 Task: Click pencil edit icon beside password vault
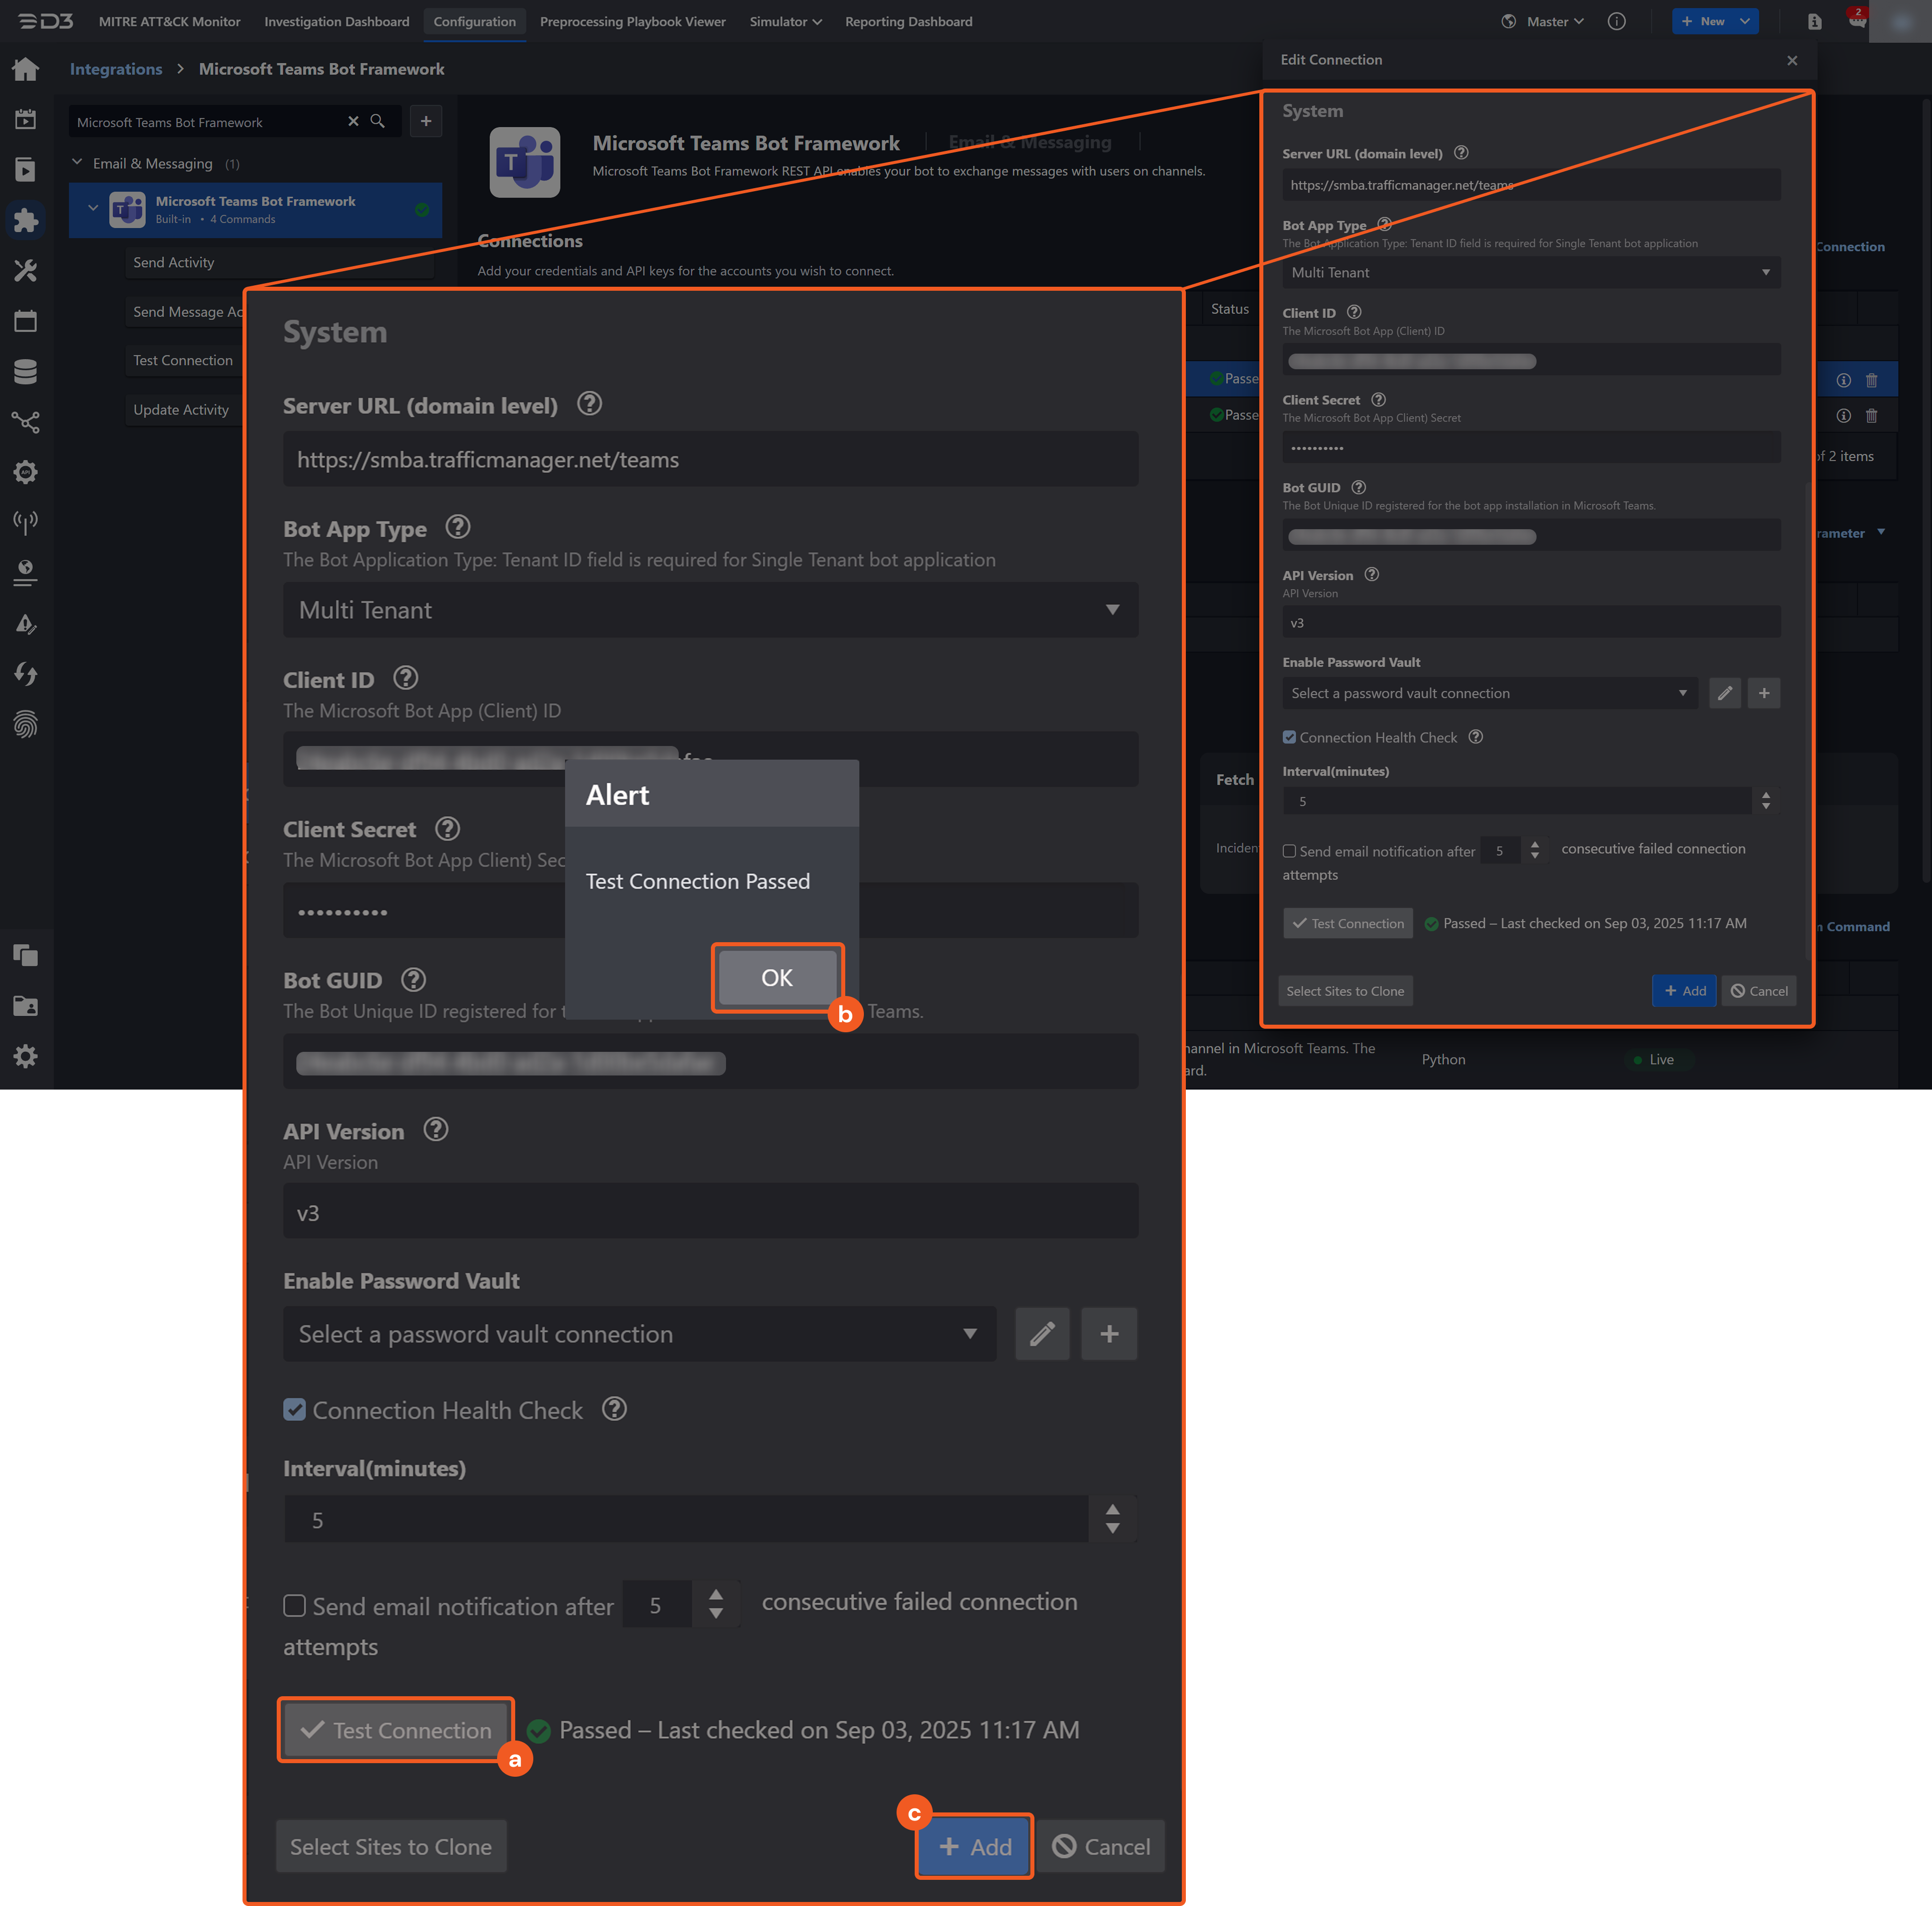1042,1333
